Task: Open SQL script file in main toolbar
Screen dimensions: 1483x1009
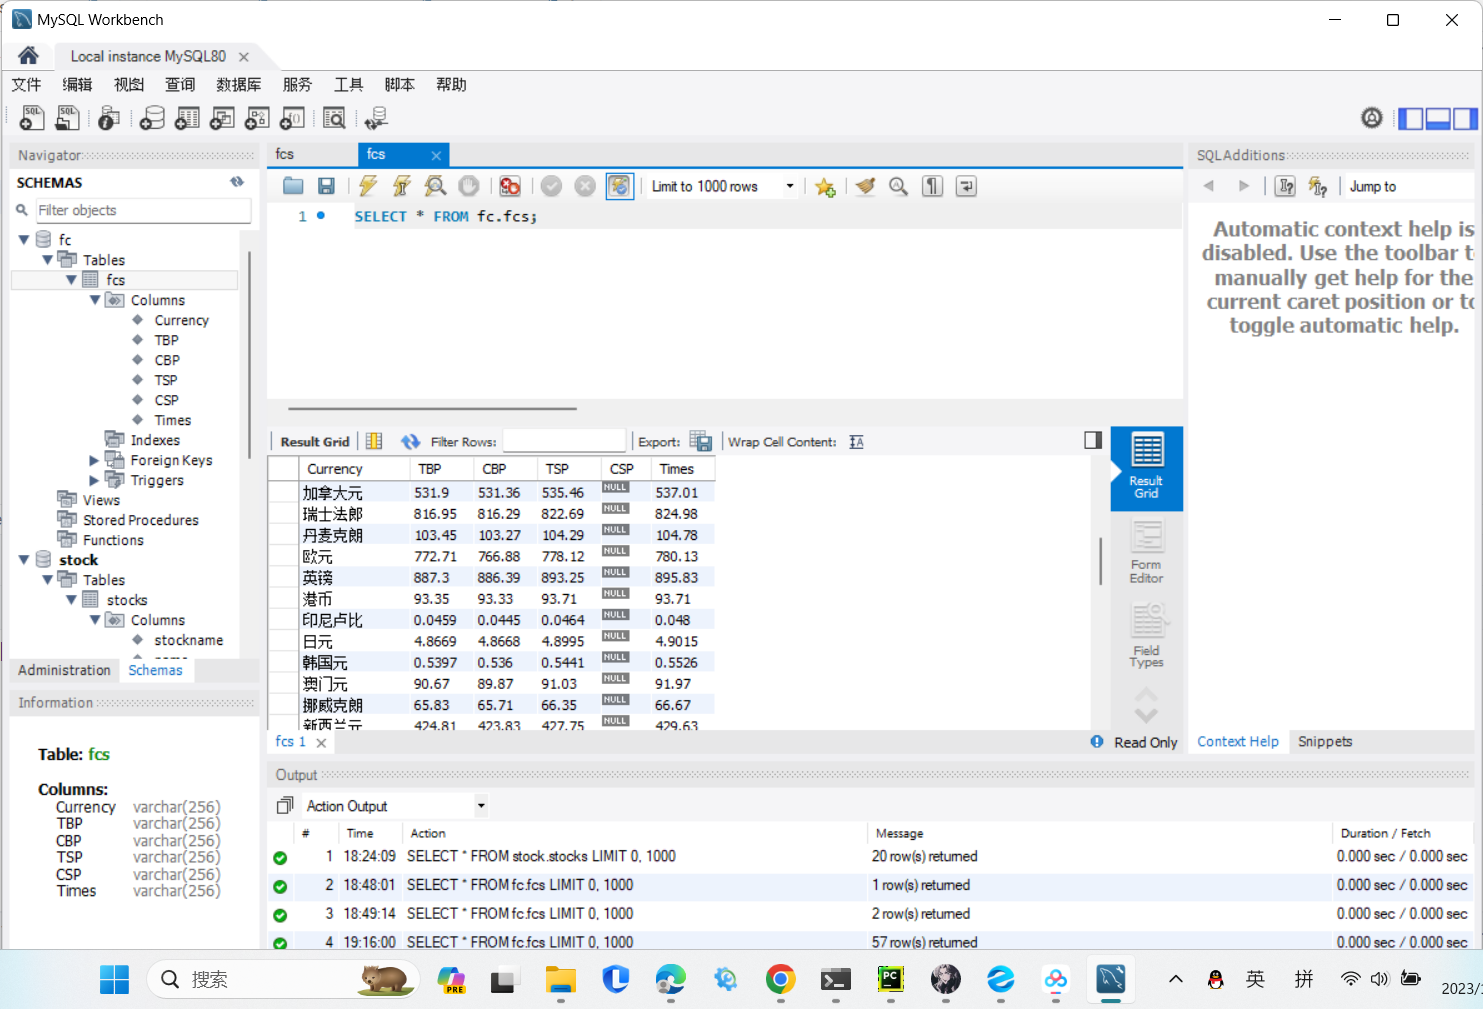Action: pos(67,118)
